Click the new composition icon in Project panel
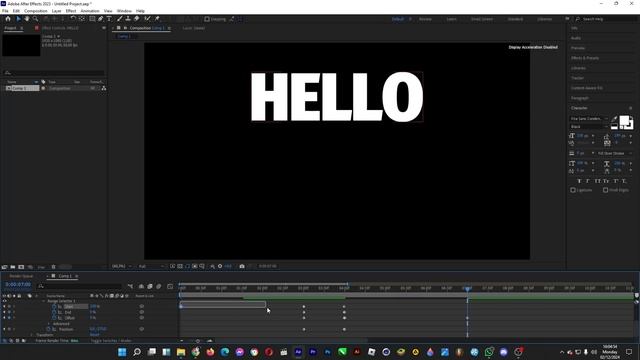The image size is (640, 360). coord(21,267)
